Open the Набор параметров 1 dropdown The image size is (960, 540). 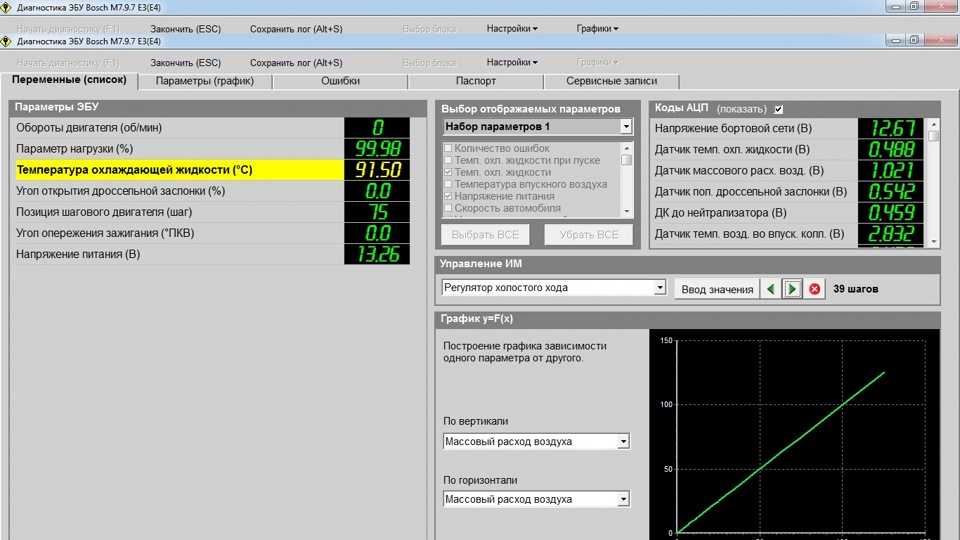coord(626,127)
